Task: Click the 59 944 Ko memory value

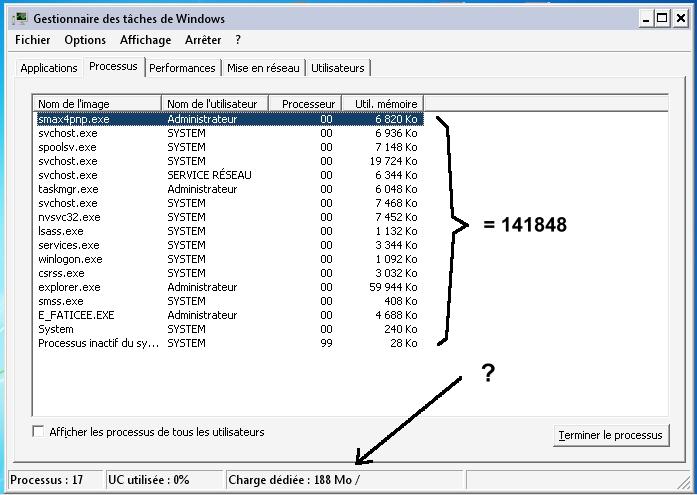Action: point(393,287)
